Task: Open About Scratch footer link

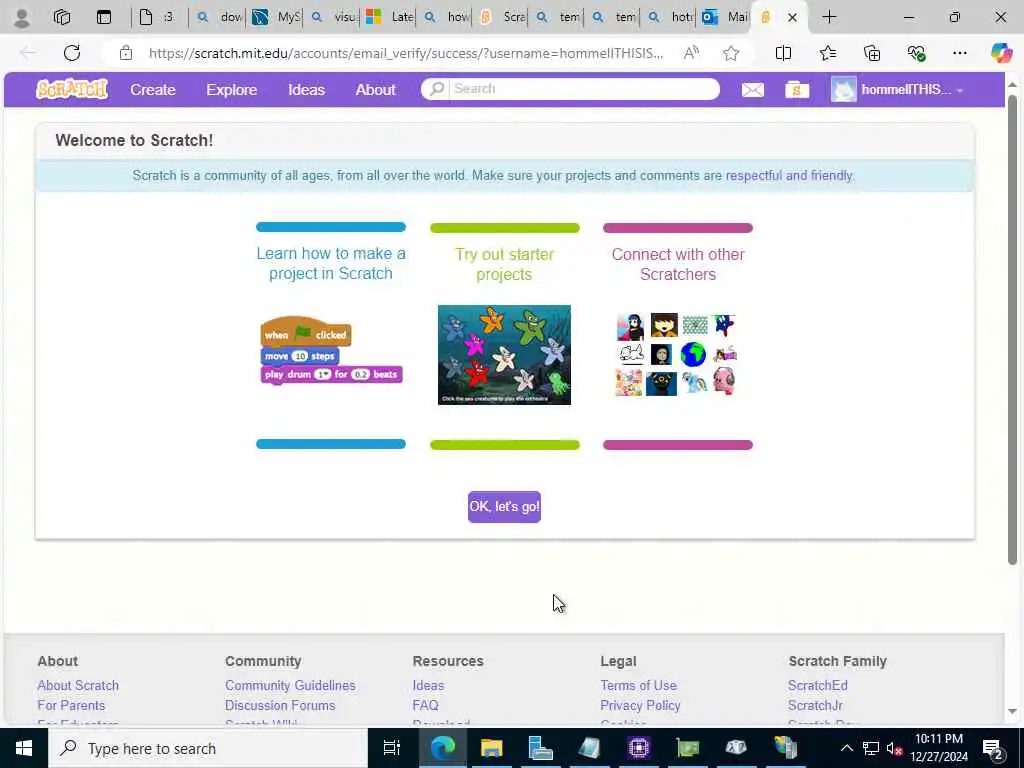Action: coord(78,685)
